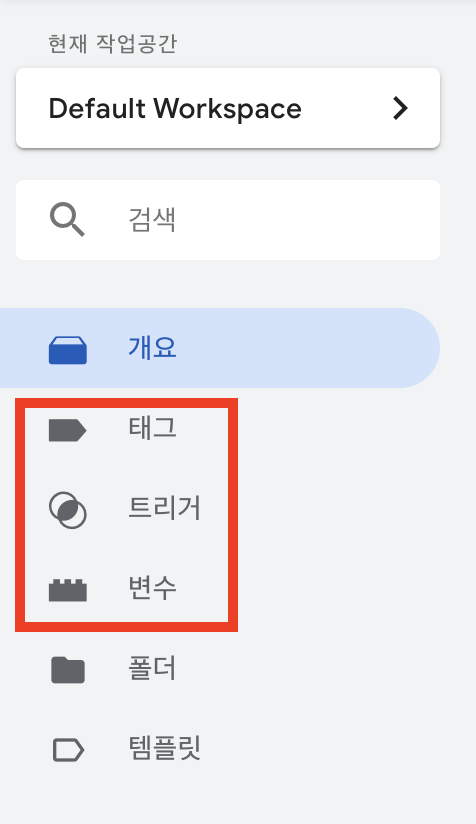This screenshot has height=824, width=476.
Task: Click the 트리거 overlapping circles icon
Action: (68, 510)
